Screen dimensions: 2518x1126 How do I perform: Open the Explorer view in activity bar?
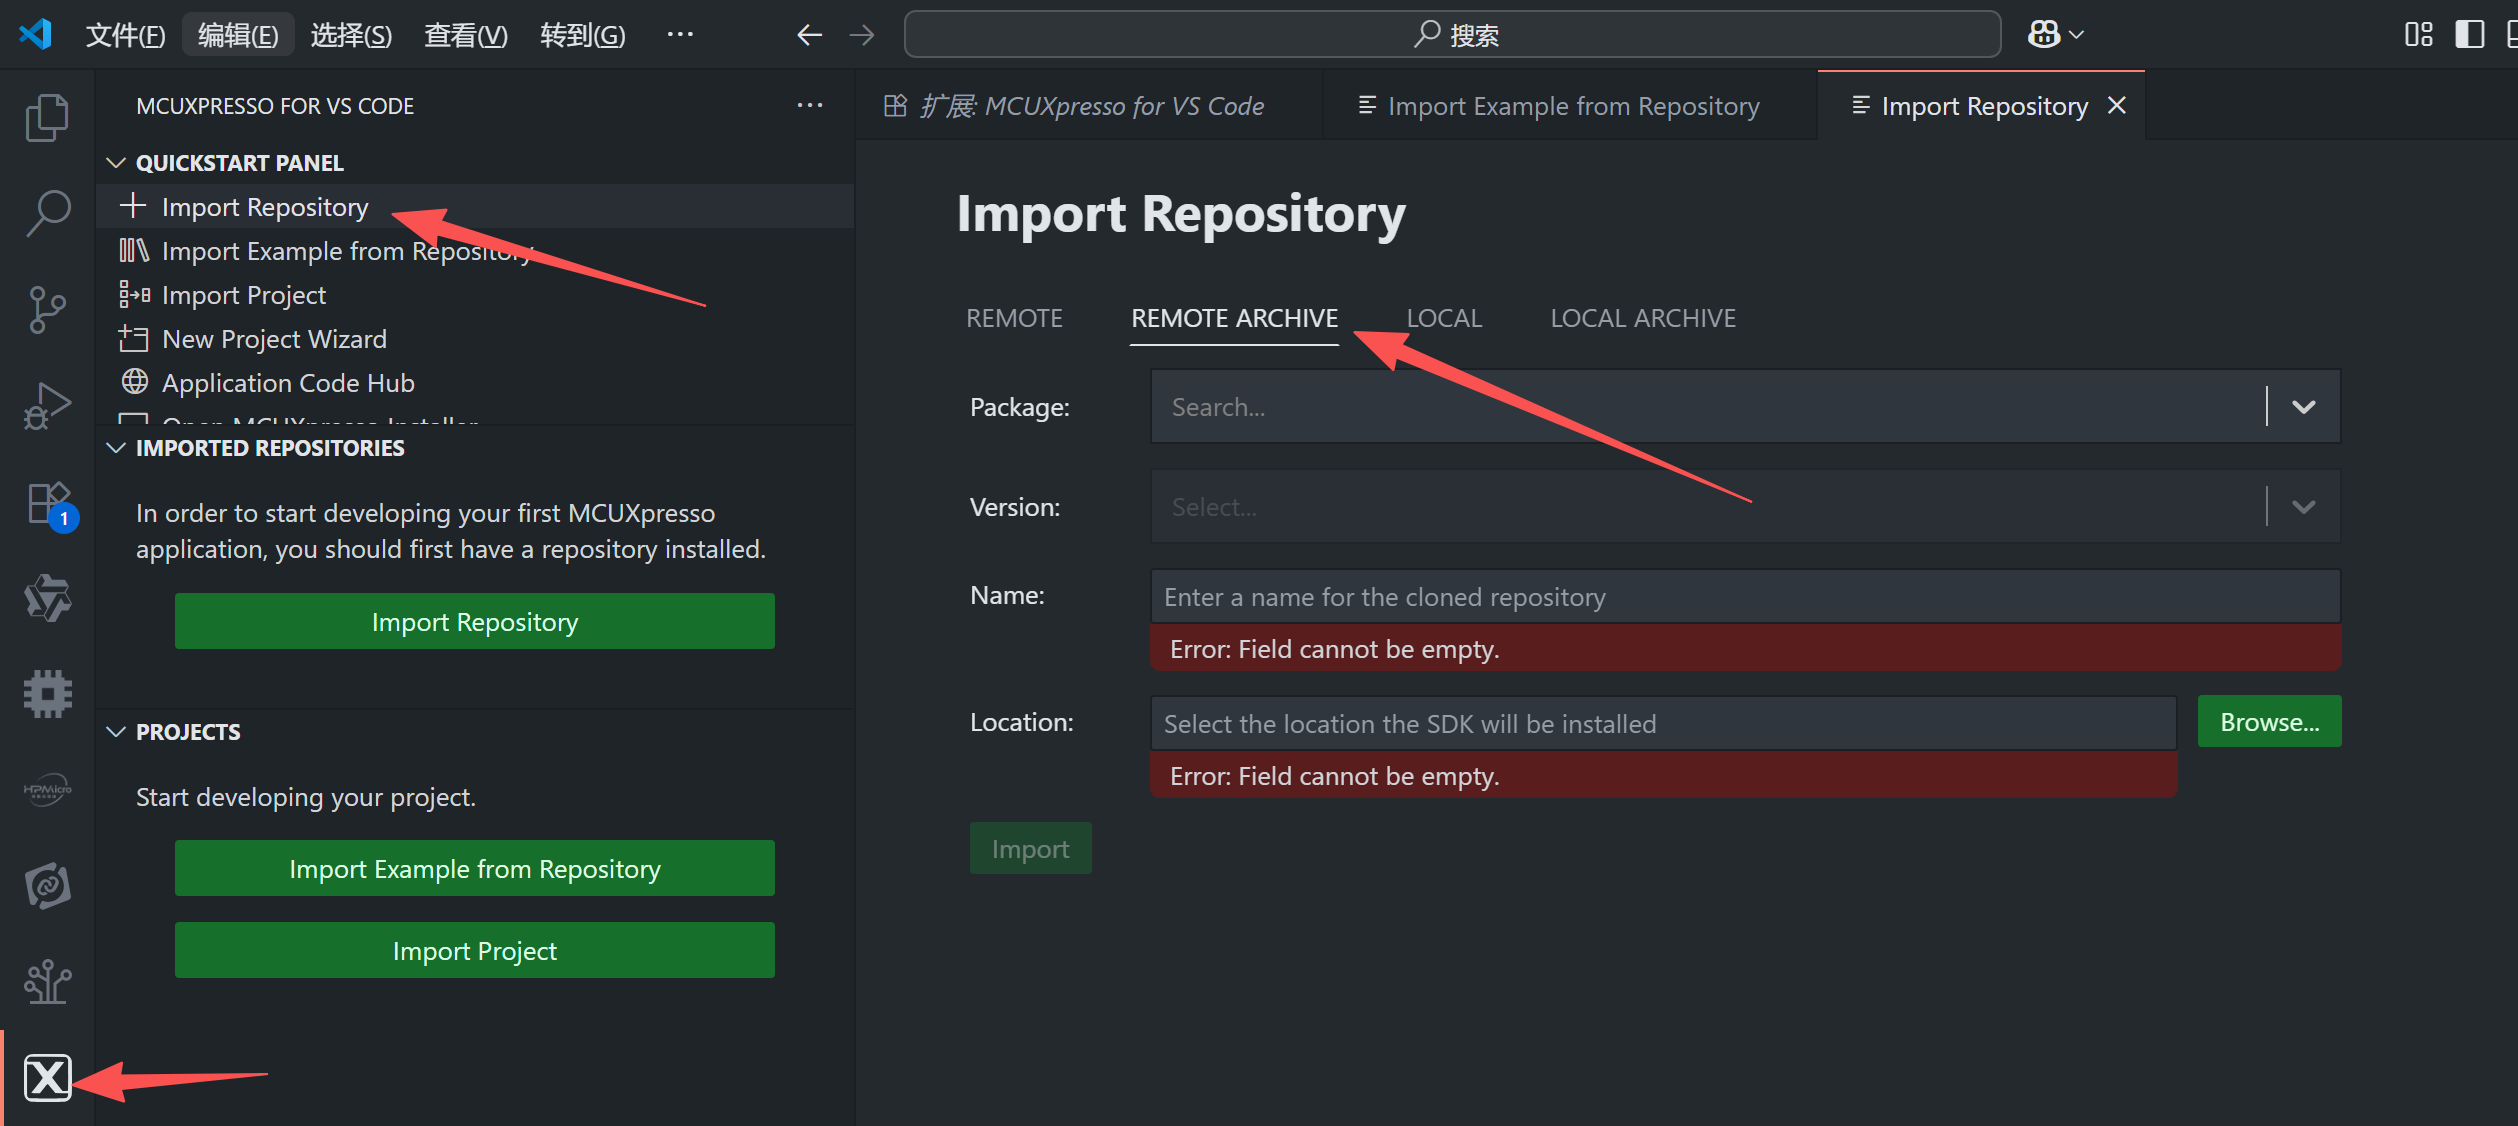[x=47, y=118]
